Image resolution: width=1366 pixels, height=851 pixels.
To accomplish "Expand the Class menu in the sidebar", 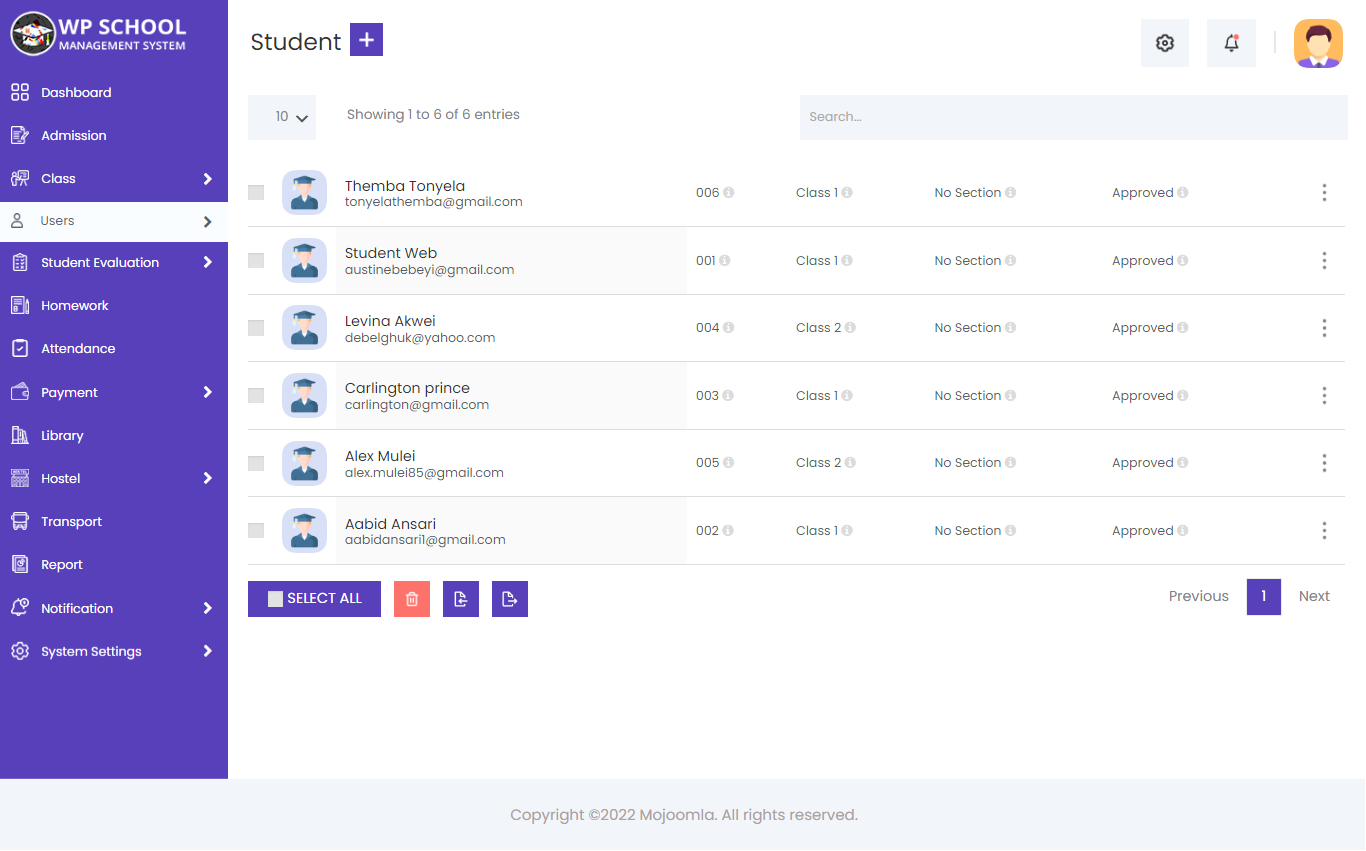I will [x=60, y=178].
